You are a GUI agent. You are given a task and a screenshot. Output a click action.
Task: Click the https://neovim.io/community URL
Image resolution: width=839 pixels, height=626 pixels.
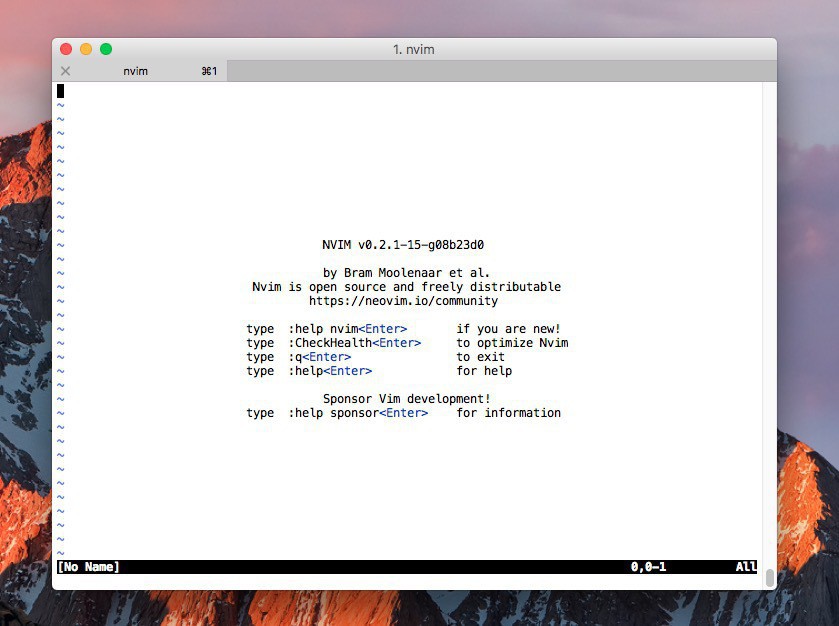click(x=403, y=301)
